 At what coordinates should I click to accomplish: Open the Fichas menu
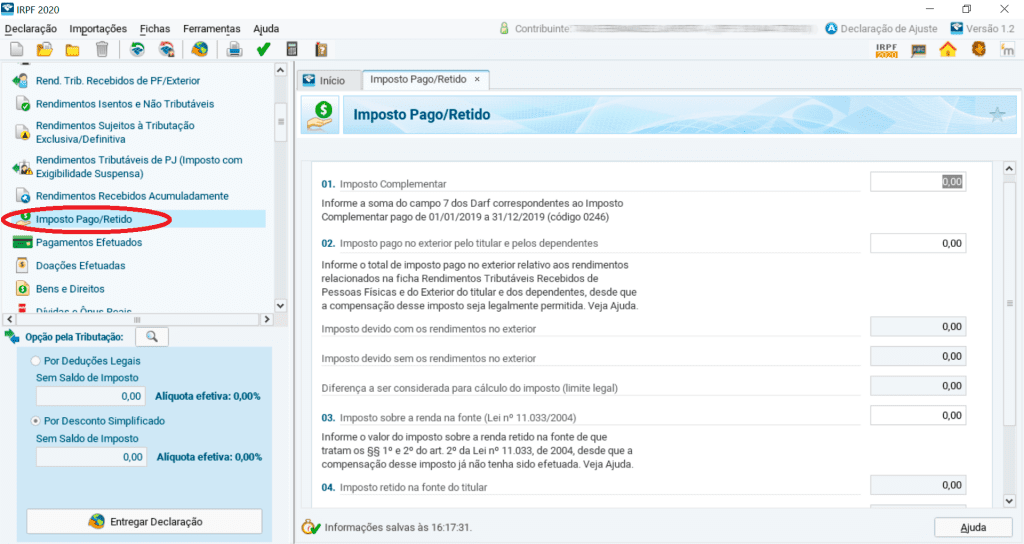[155, 29]
